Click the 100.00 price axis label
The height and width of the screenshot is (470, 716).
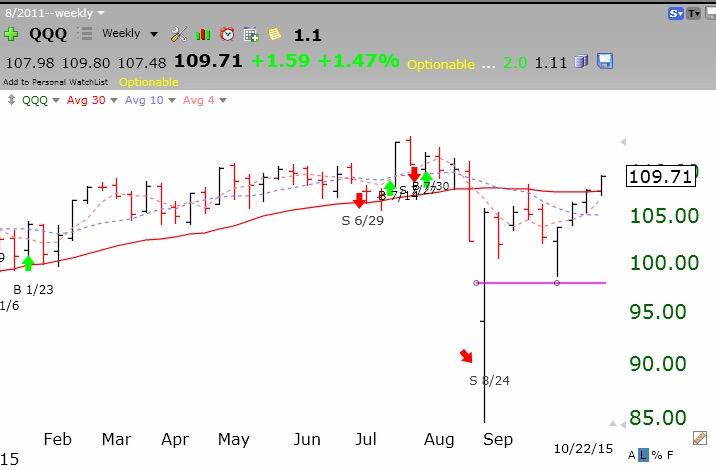664,263
